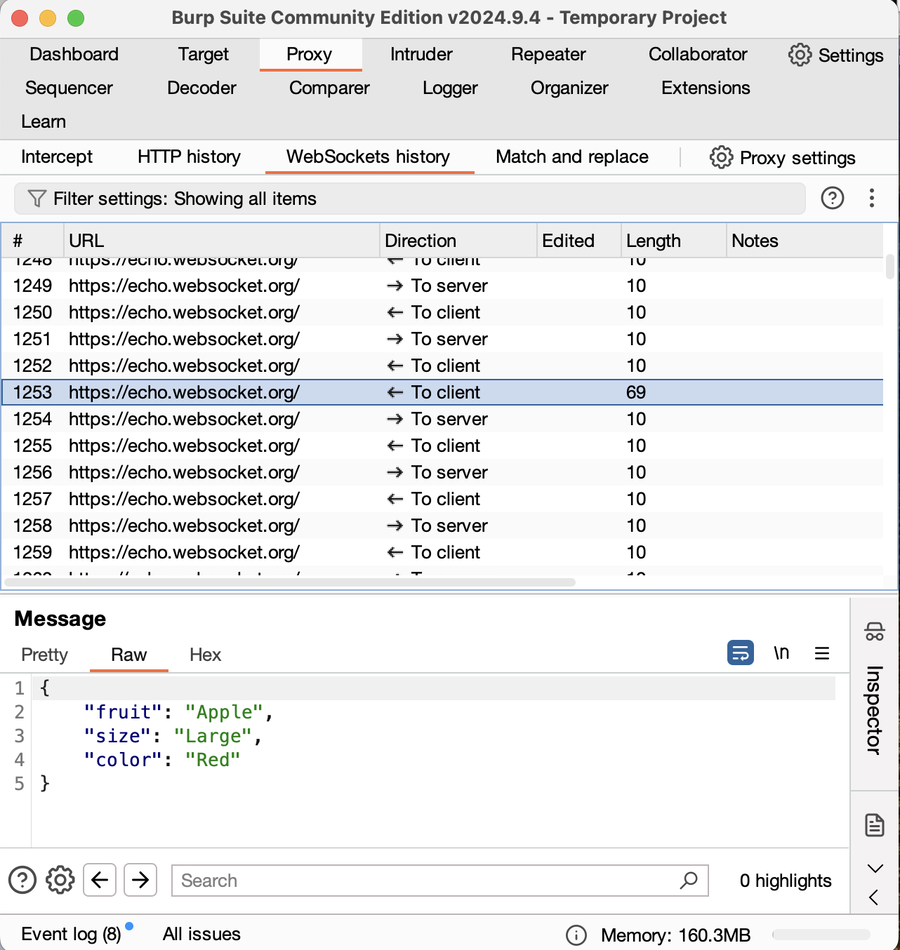Viewport: 900px width, 950px height.
Task: Sort table by URL column header
Action: (222, 241)
